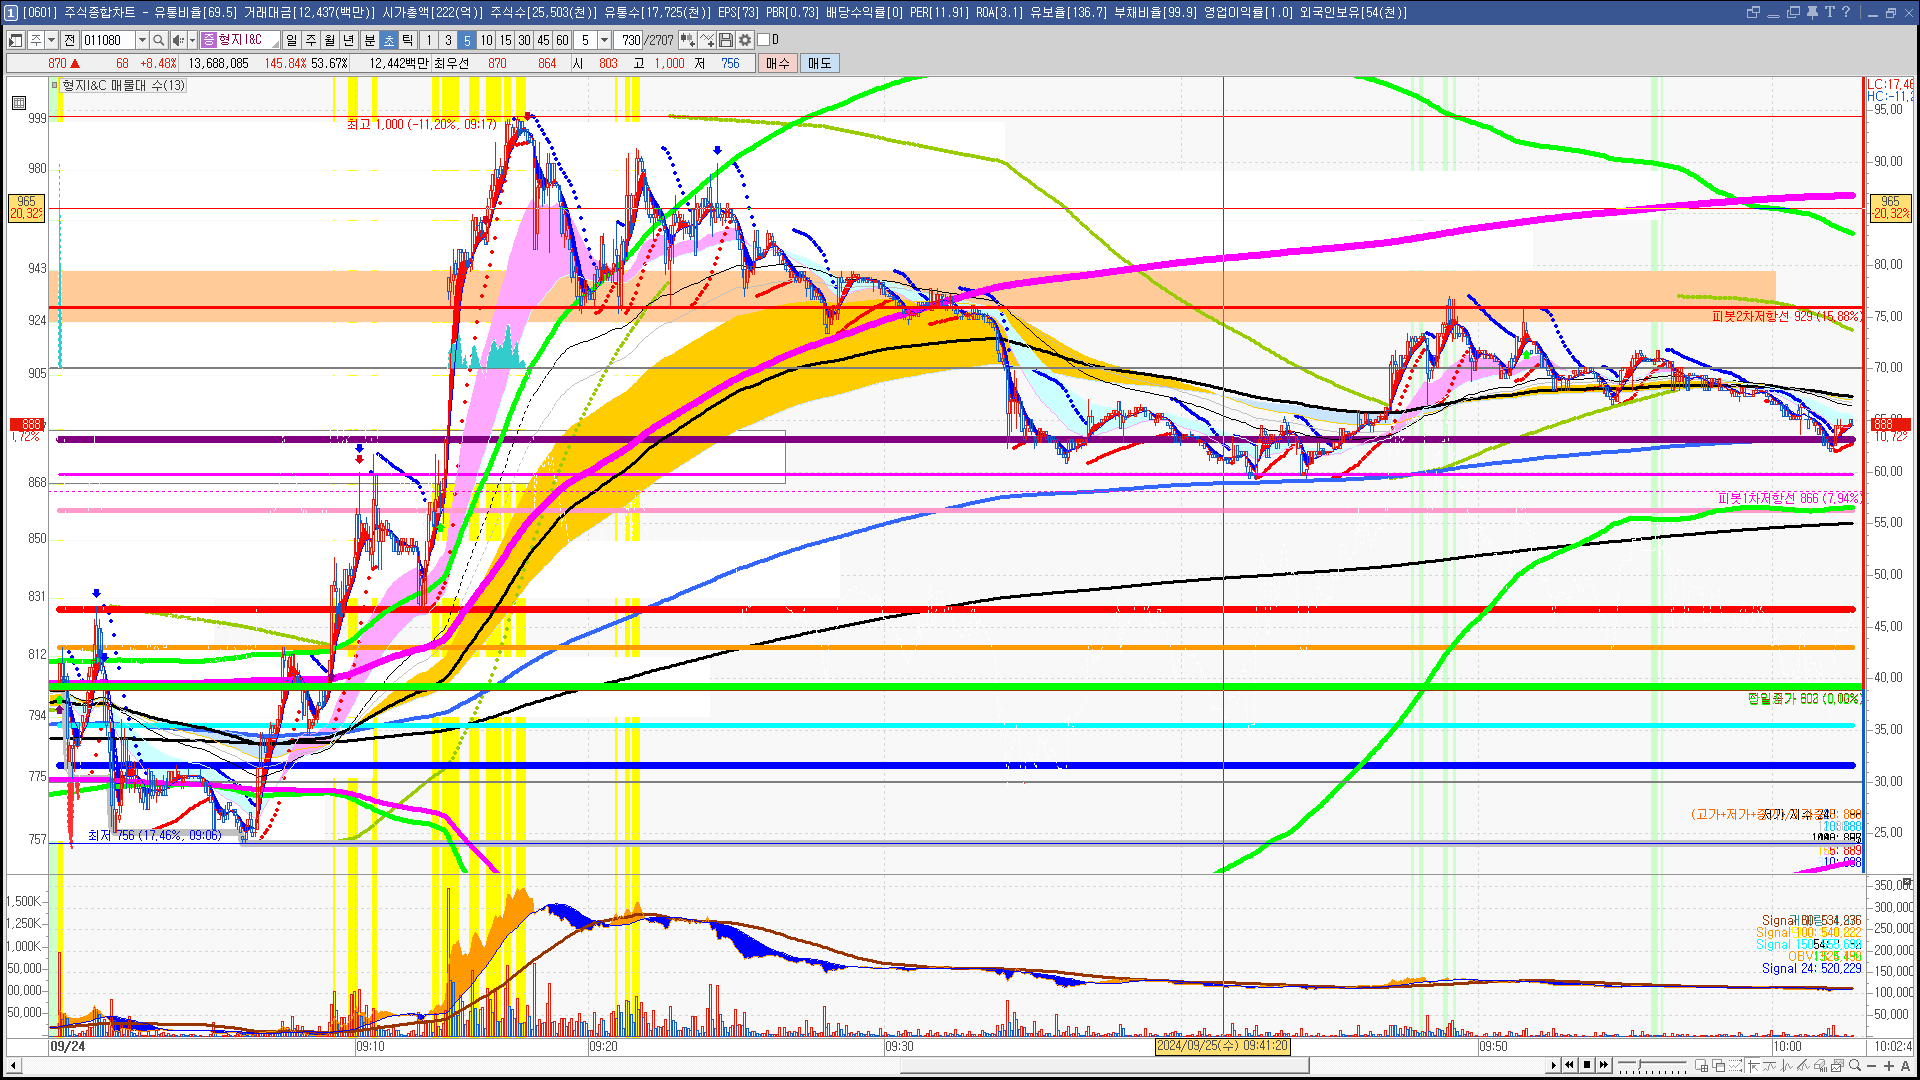The height and width of the screenshot is (1080, 1920).
Task: Select the 10 minute interval tab
Action: [486, 40]
